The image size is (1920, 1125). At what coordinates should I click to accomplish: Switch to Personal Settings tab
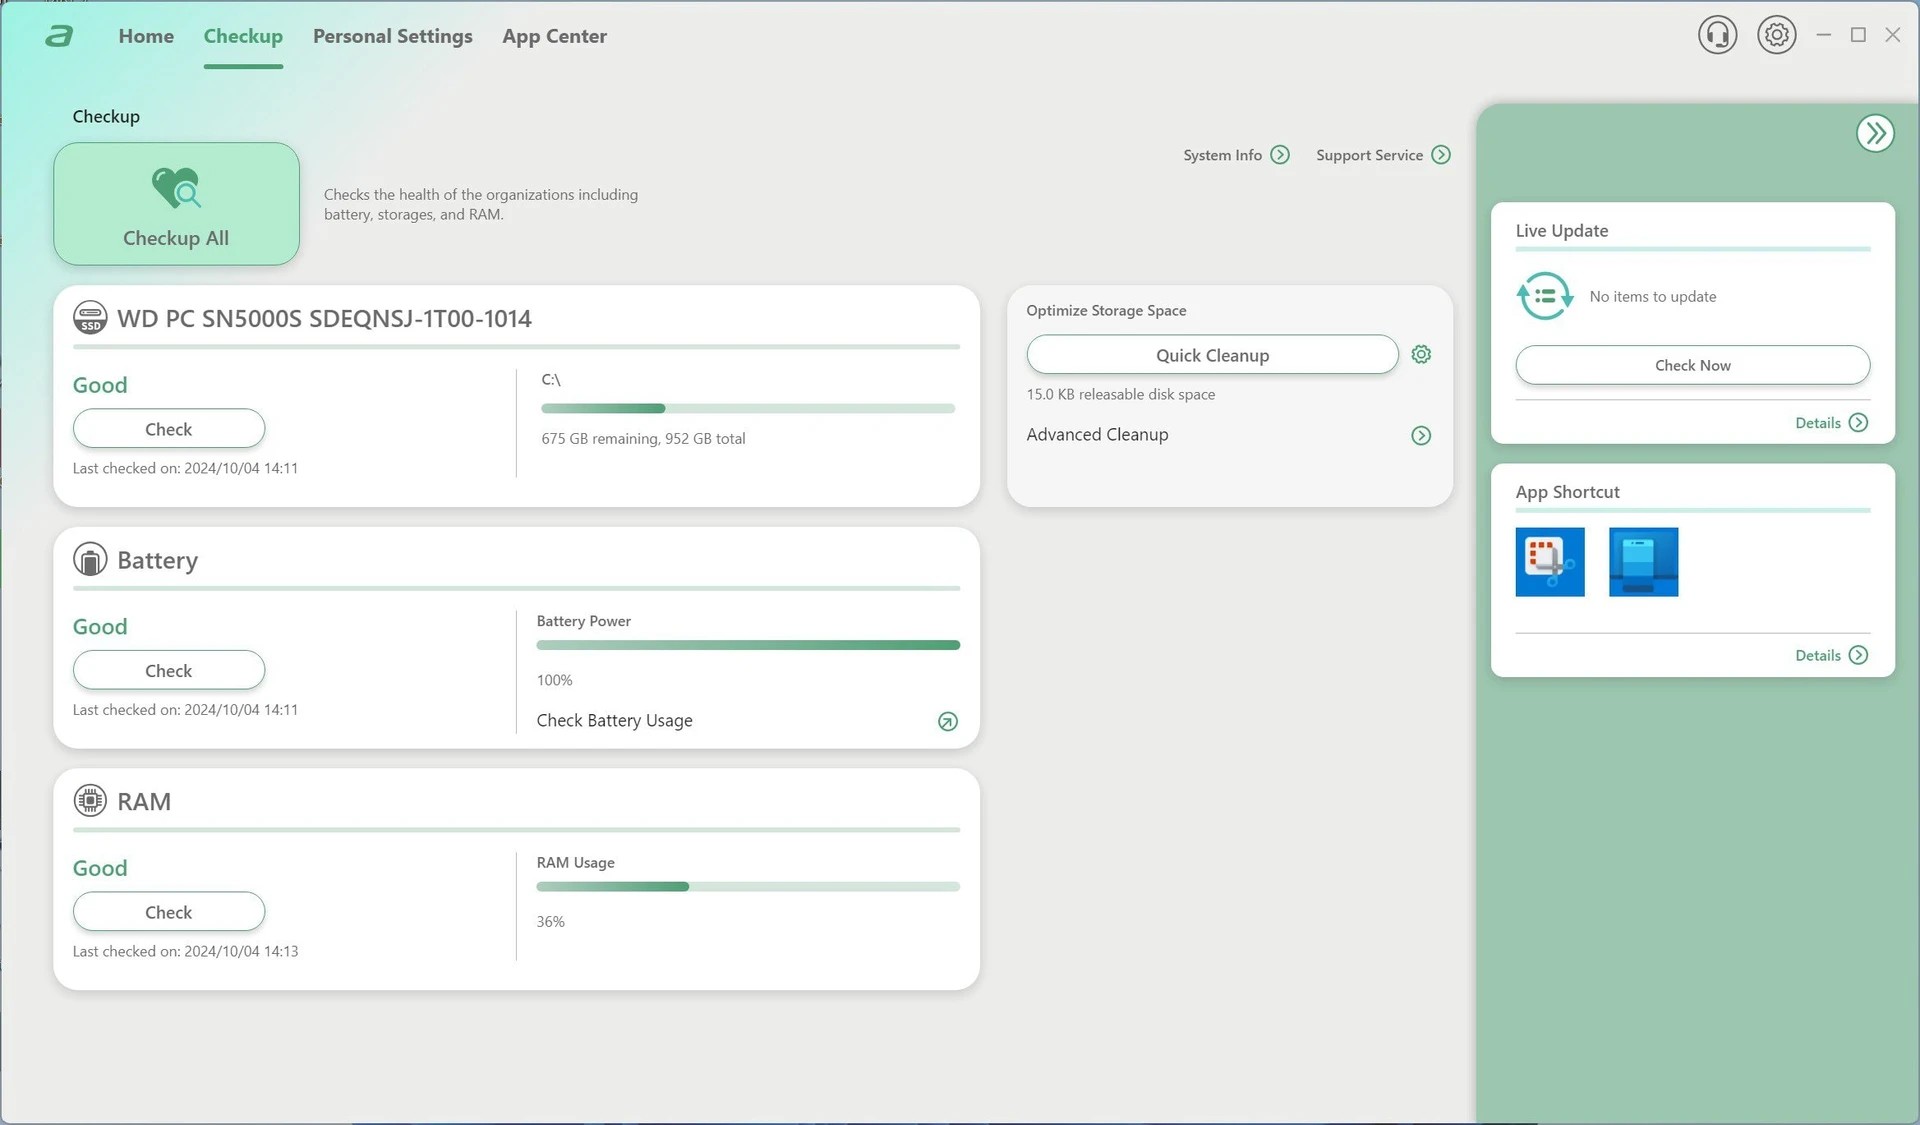coord(392,36)
